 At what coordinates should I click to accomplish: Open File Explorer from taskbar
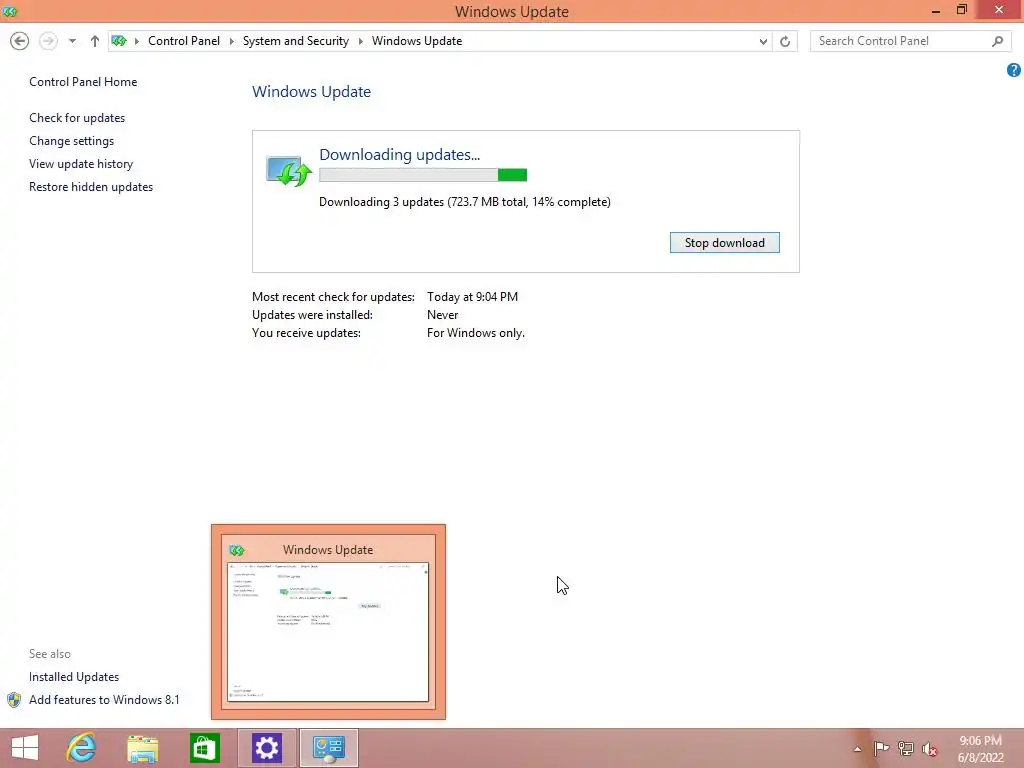pos(142,748)
